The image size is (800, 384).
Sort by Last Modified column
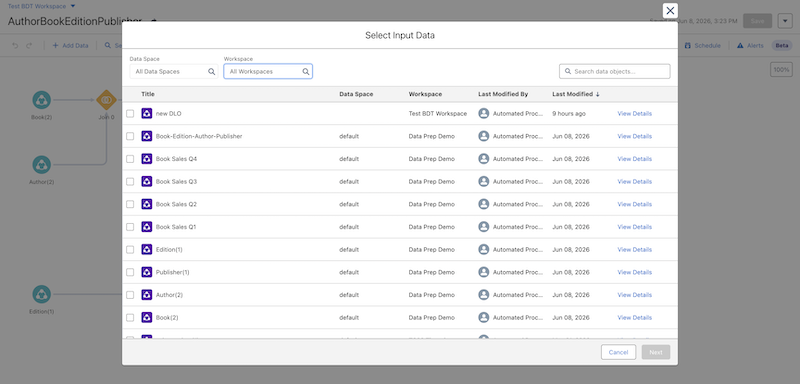point(576,94)
